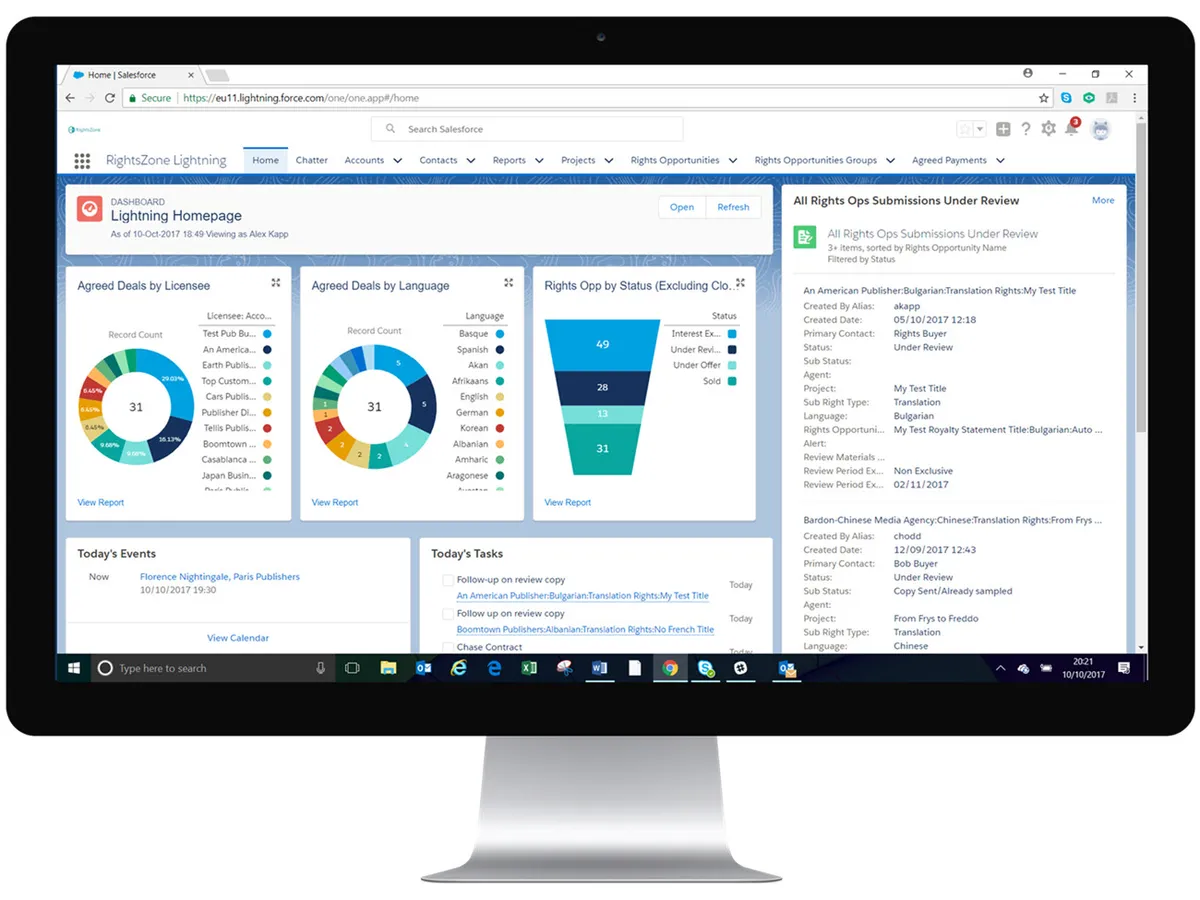Open Excel from the taskbar
1200x900 pixels.
coord(529,668)
